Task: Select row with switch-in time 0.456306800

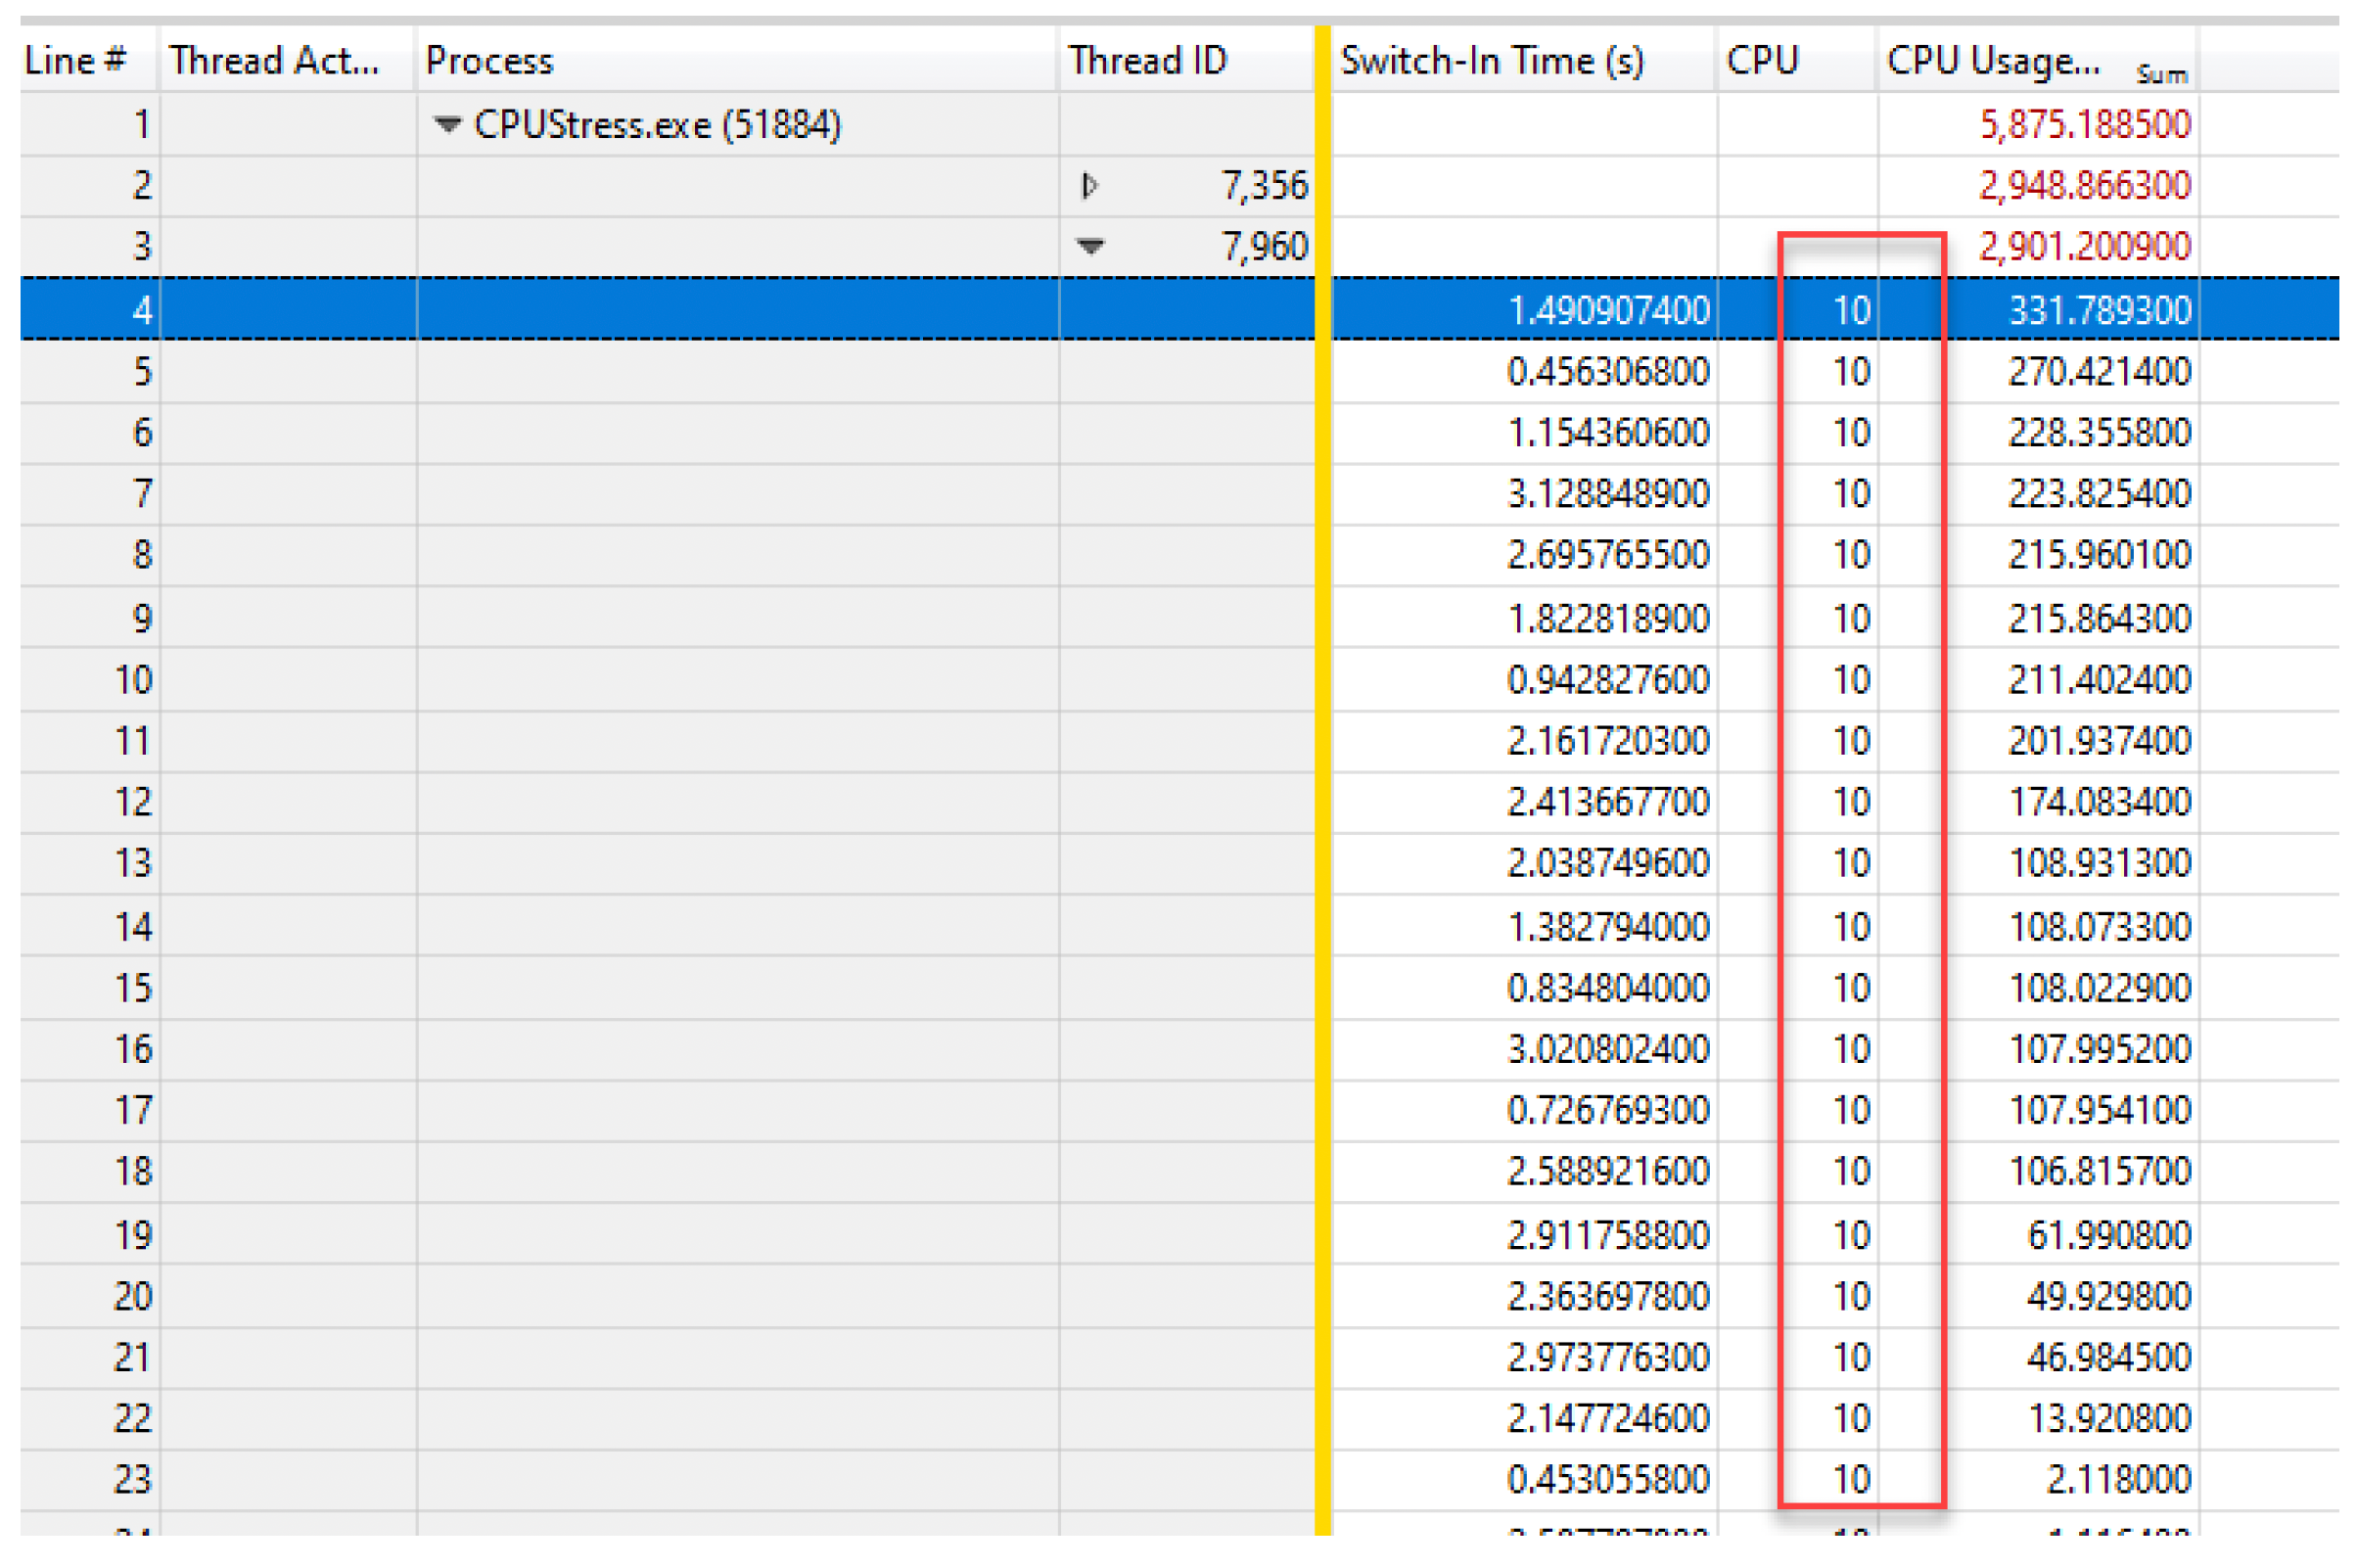Action: [1179, 372]
